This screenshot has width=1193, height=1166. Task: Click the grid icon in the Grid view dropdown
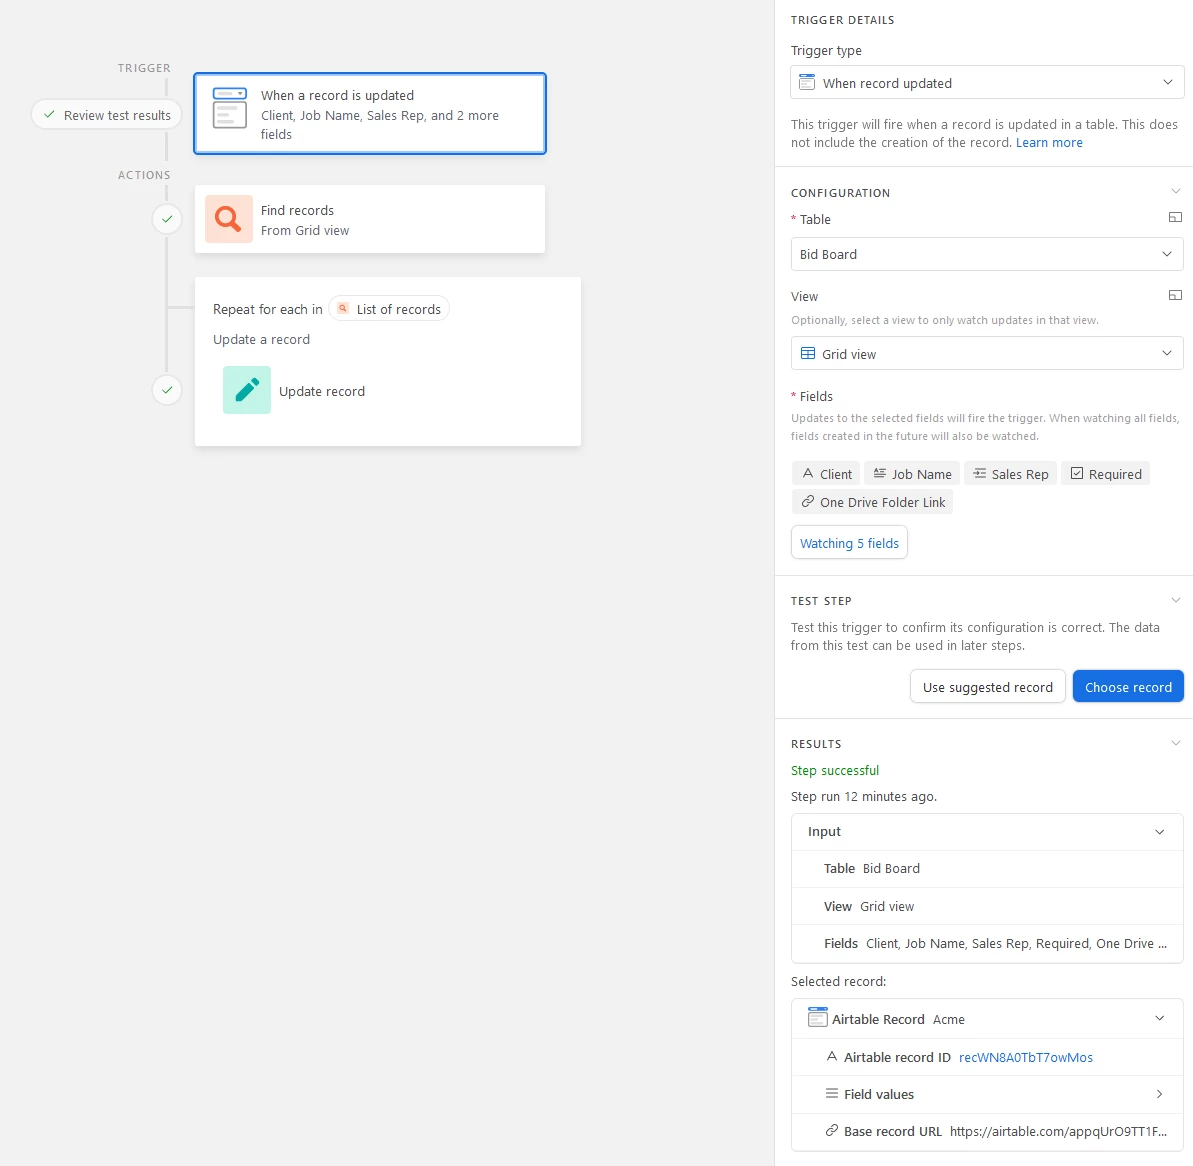click(808, 354)
